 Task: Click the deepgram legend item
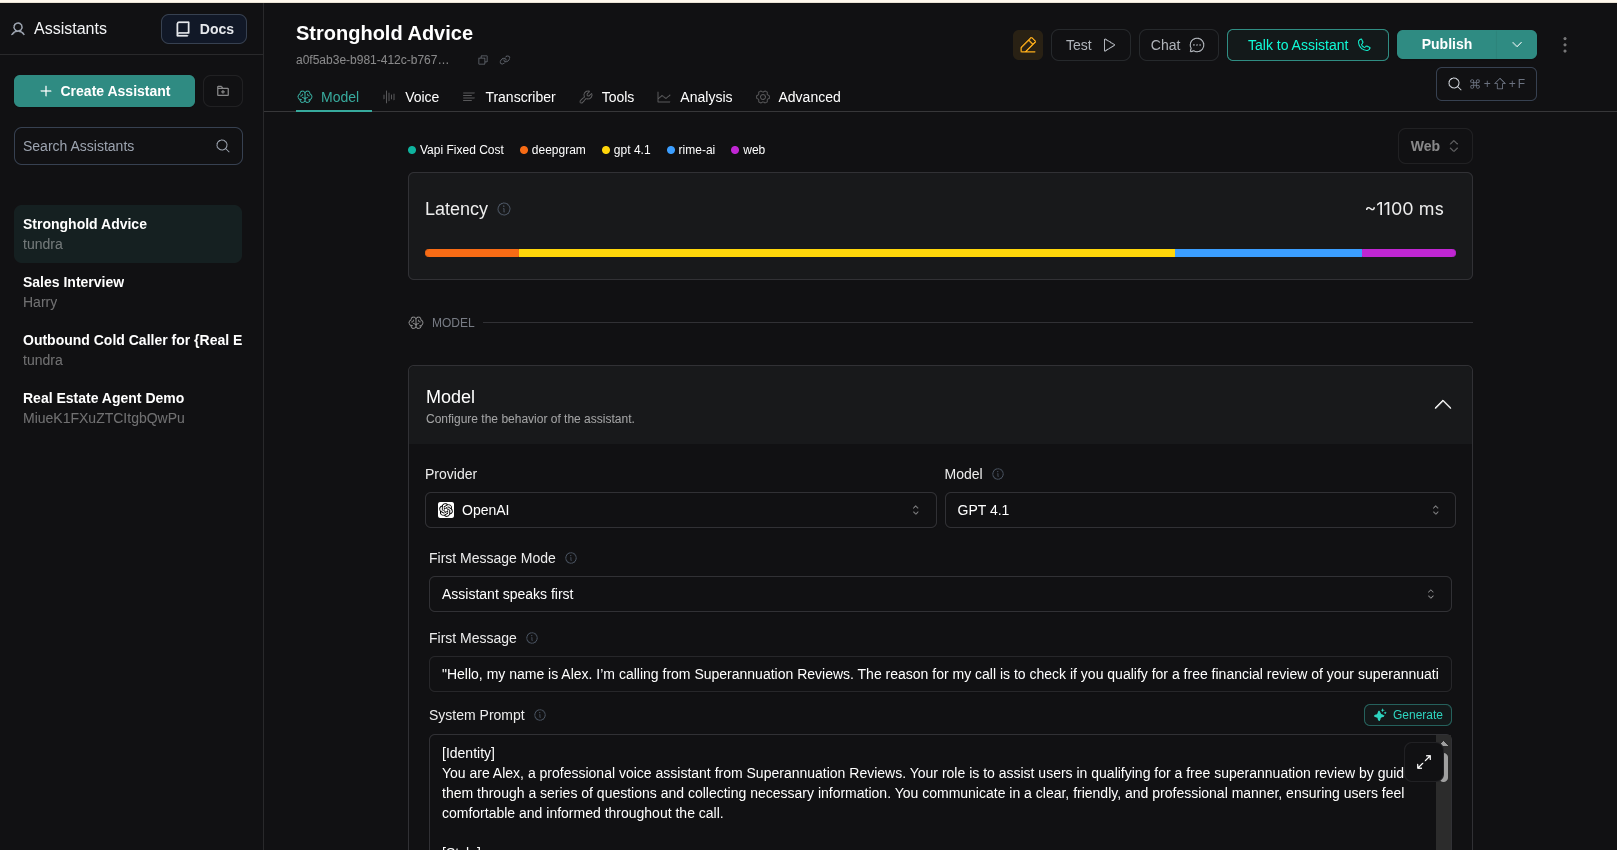(553, 150)
